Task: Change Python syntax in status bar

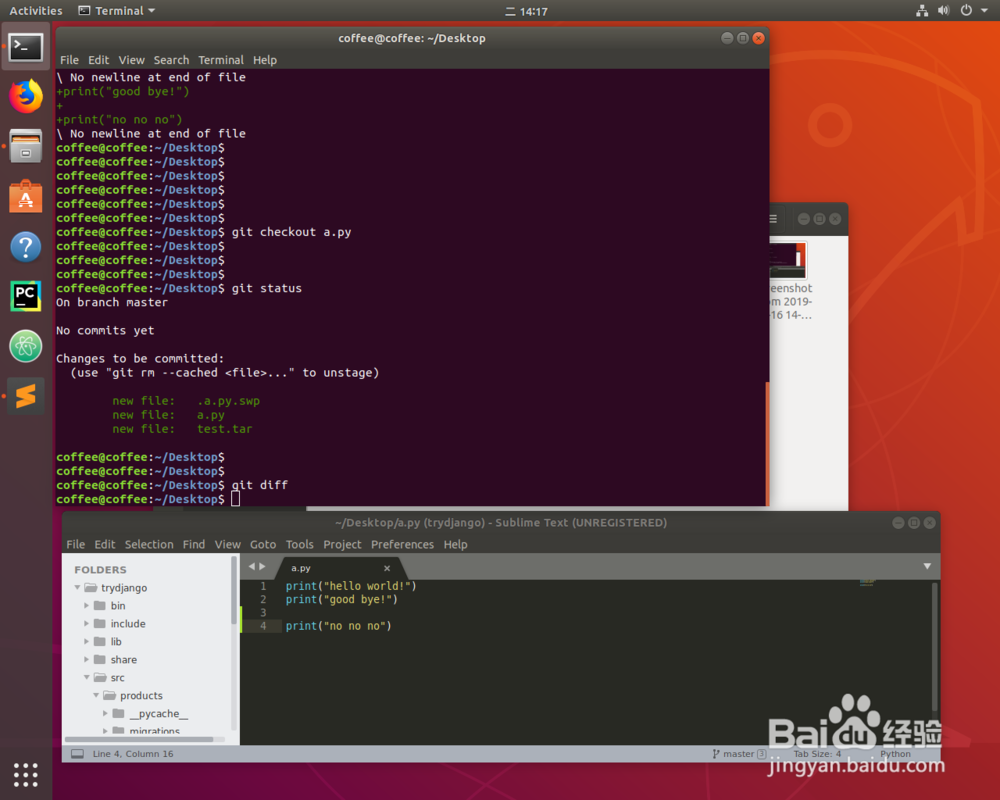Action: coord(895,753)
